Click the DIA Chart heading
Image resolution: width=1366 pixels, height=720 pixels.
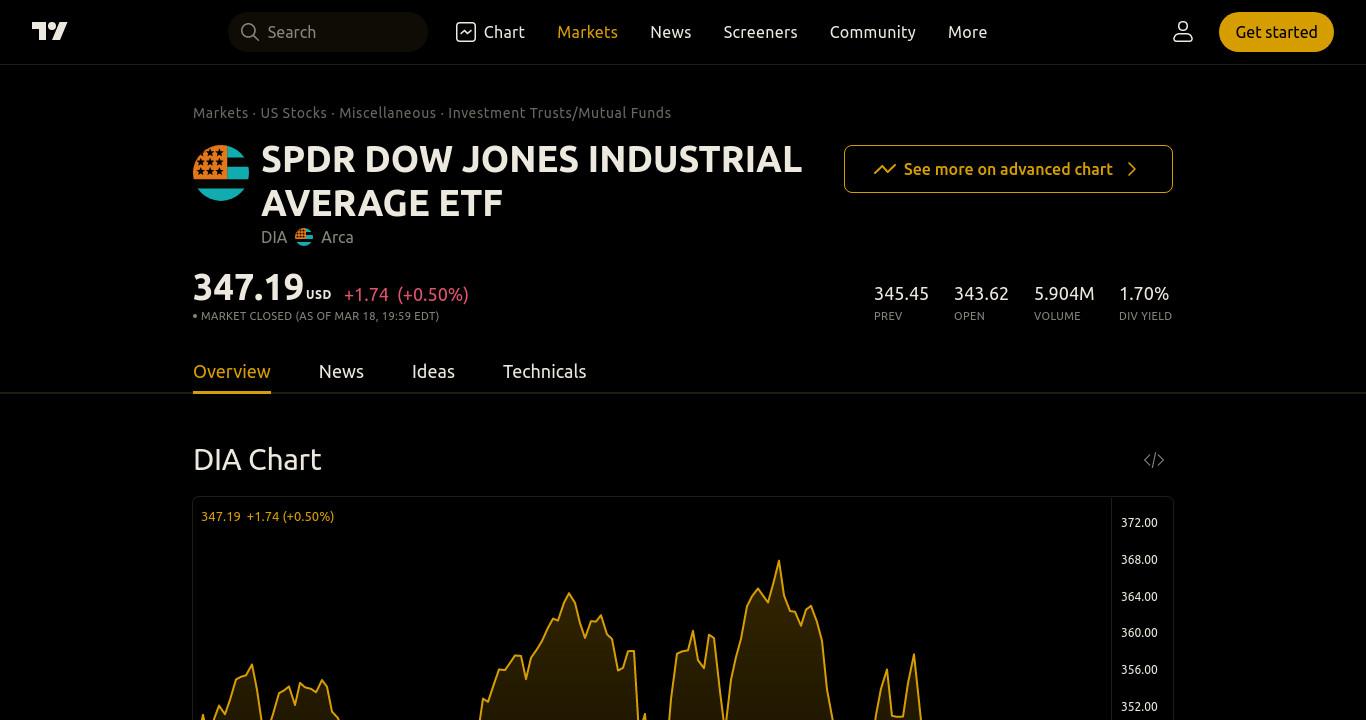click(257, 459)
